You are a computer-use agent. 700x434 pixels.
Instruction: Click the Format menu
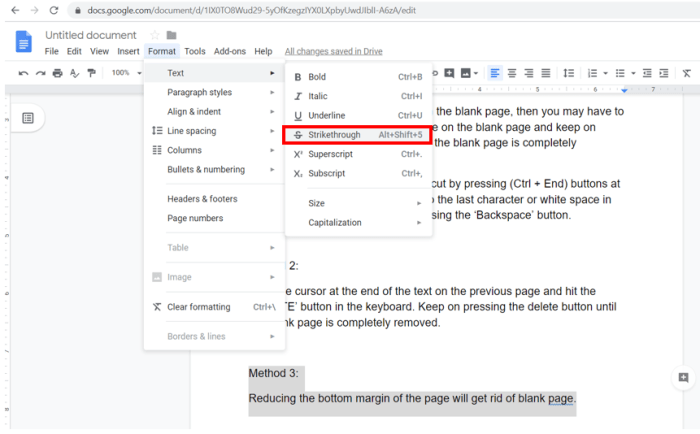[162, 51]
